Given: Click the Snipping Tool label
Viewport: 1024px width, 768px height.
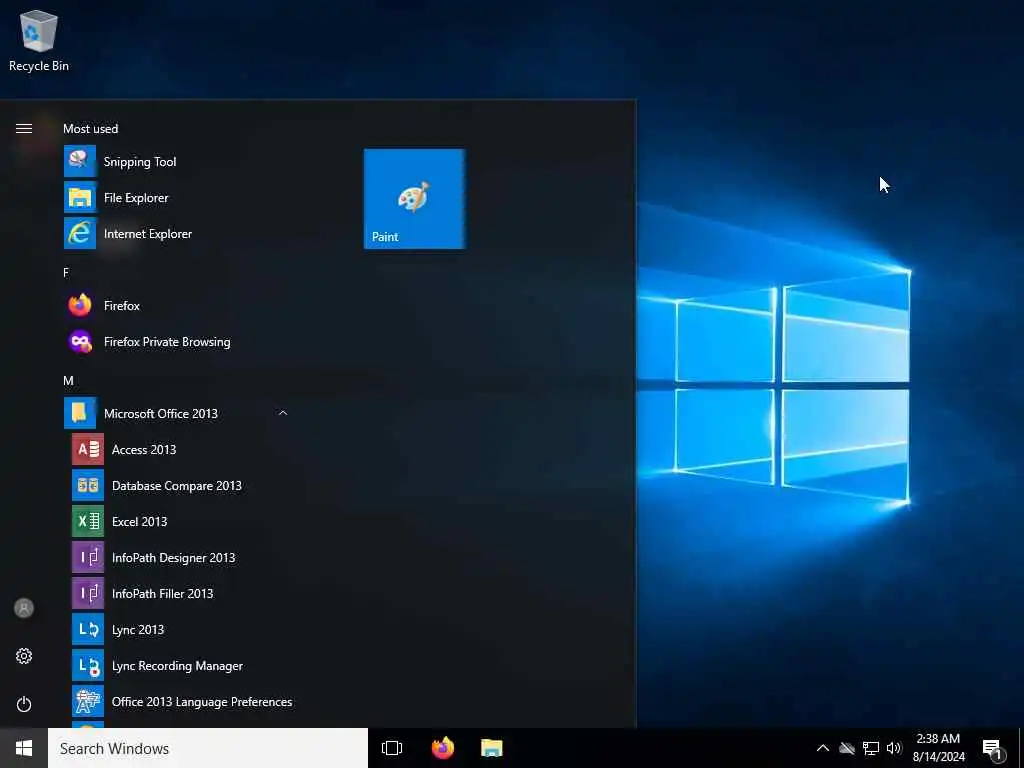Looking at the screenshot, I should coord(140,162).
